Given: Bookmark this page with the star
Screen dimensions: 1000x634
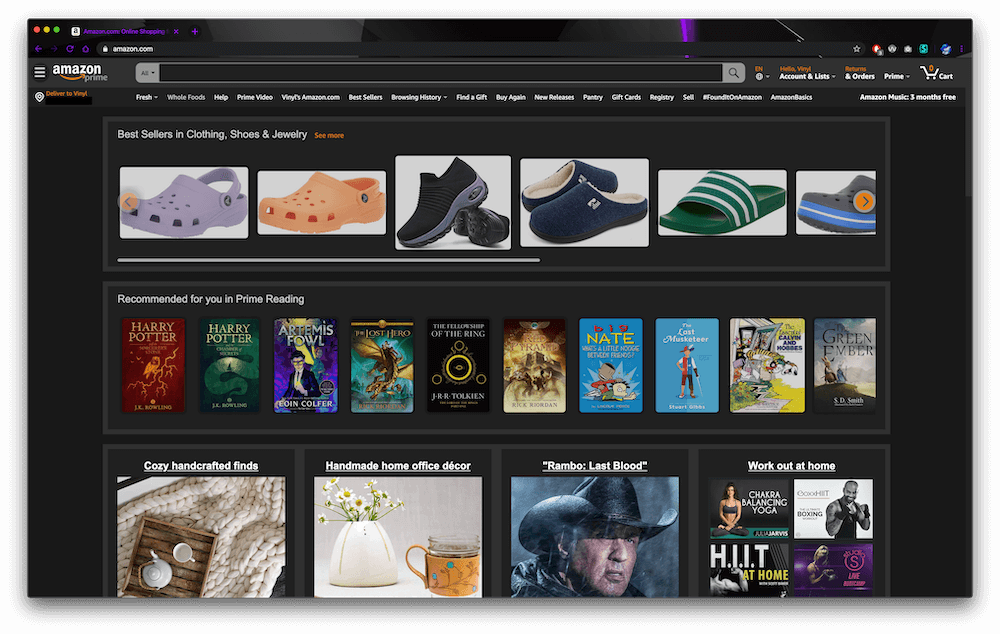Looking at the screenshot, I should click(x=857, y=48).
